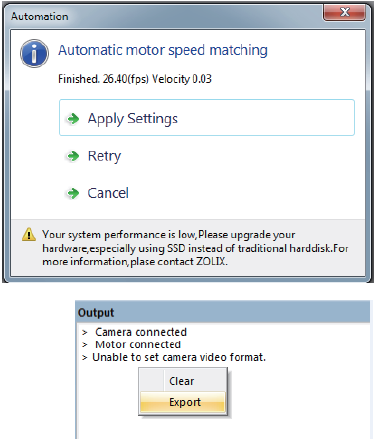Click the blue information icon
This screenshot has width=377, height=439.
click(34, 53)
